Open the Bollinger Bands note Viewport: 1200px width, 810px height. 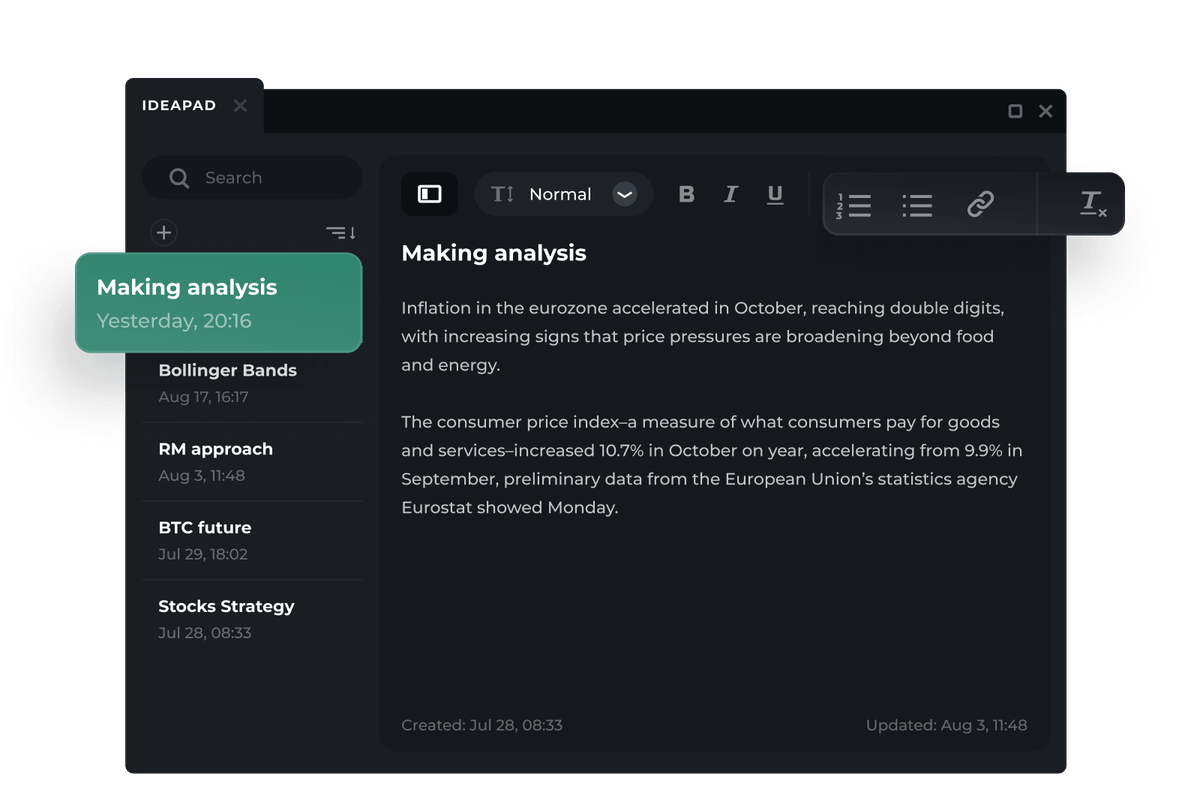pos(252,383)
